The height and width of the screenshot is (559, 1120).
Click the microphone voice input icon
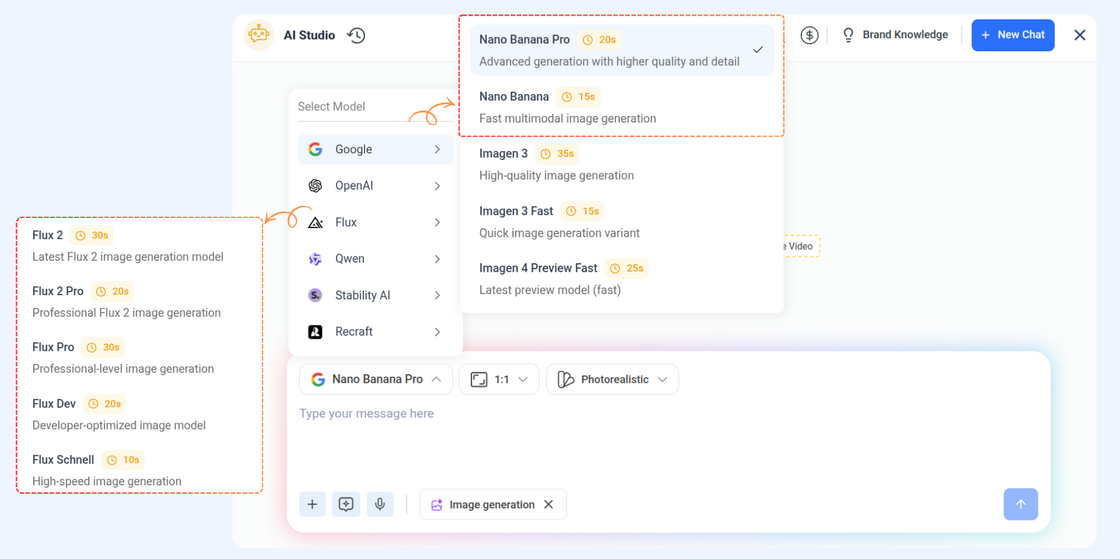(380, 504)
